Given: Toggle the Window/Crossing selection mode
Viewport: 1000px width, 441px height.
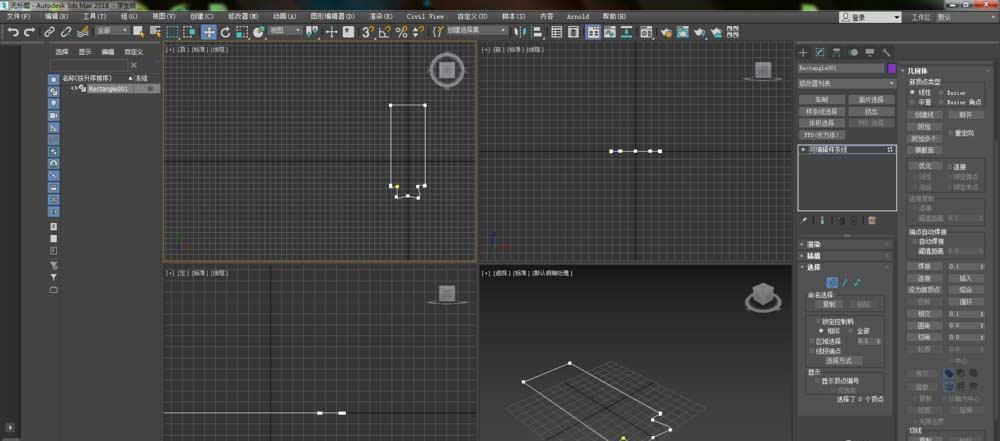Looking at the screenshot, I should pos(189,32).
